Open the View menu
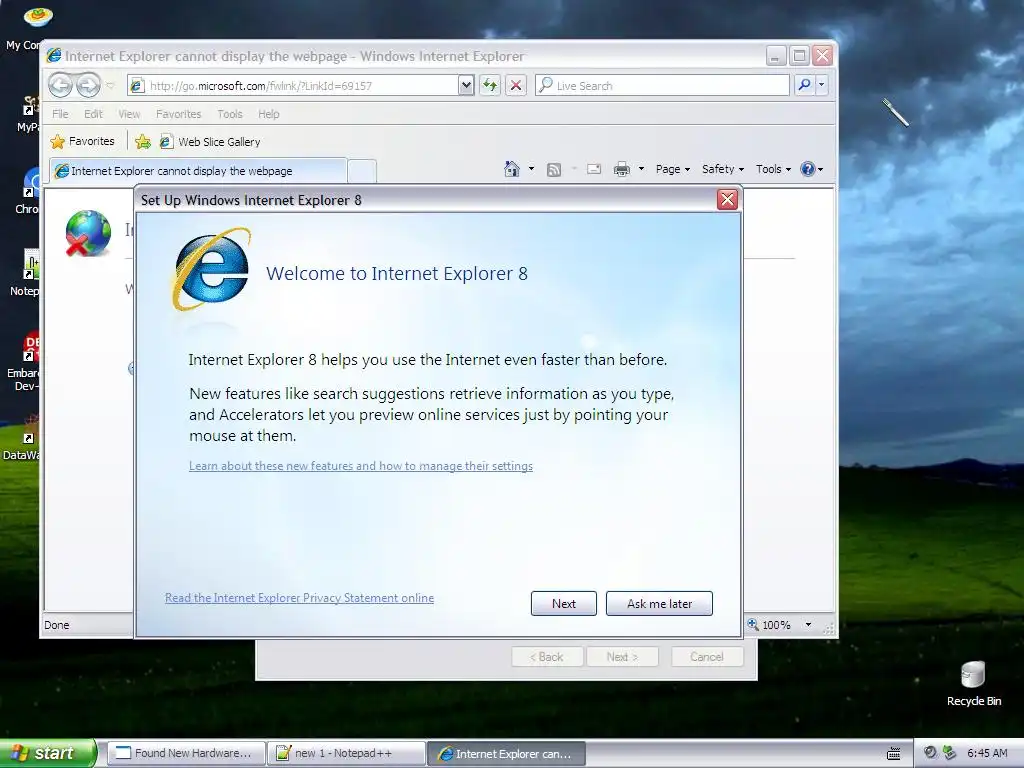 tap(129, 114)
